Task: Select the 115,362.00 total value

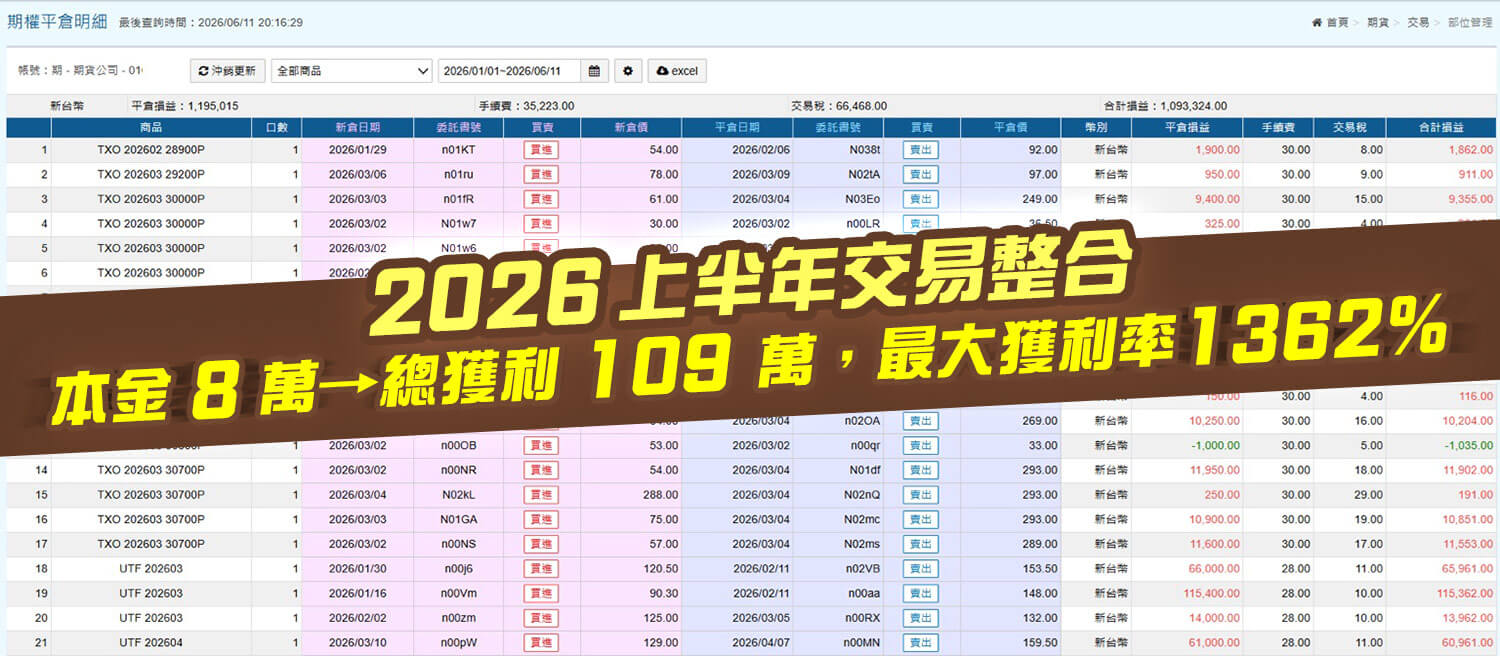Action: click(x=1461, y=593)
